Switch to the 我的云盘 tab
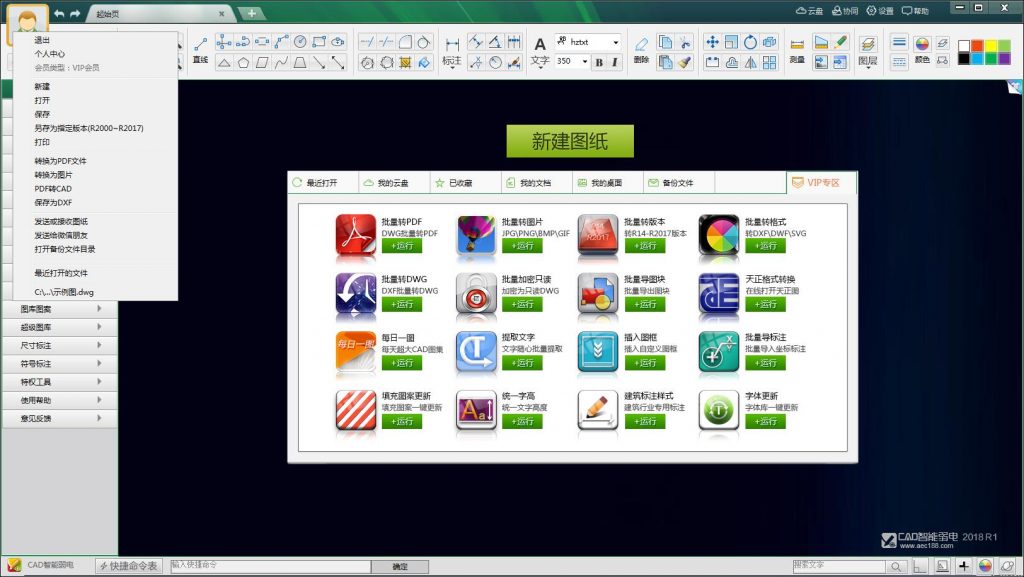Image resolution: width=1024 pixels, height=577 pixels. pyautogui.click(x=394, y=183)
